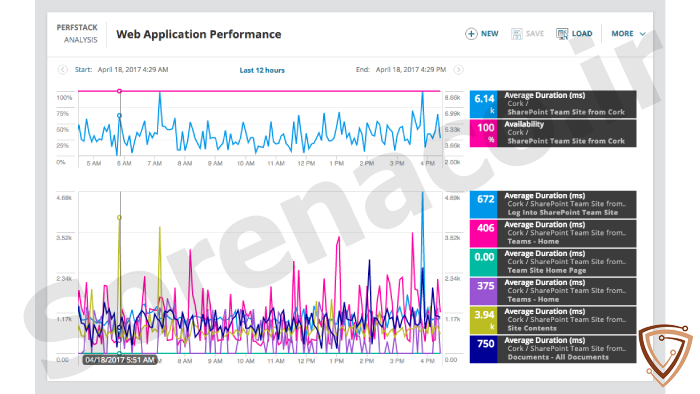The image size is (700, 394).
Task: Go to next time range arrow
Action: 458,70
